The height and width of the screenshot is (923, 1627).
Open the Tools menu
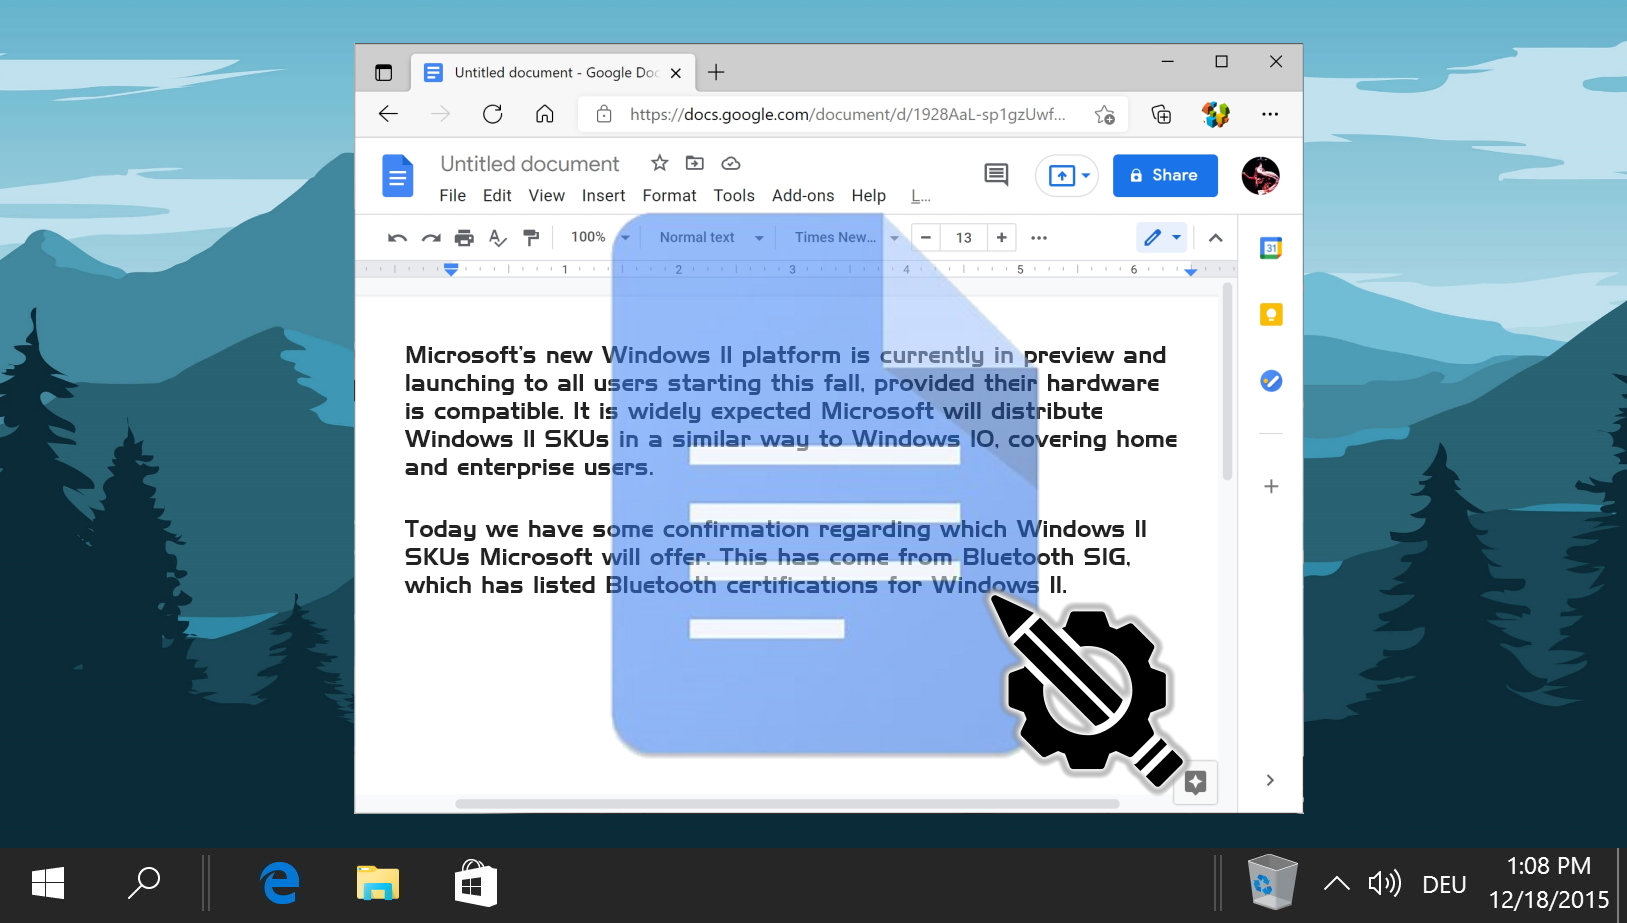734,196
